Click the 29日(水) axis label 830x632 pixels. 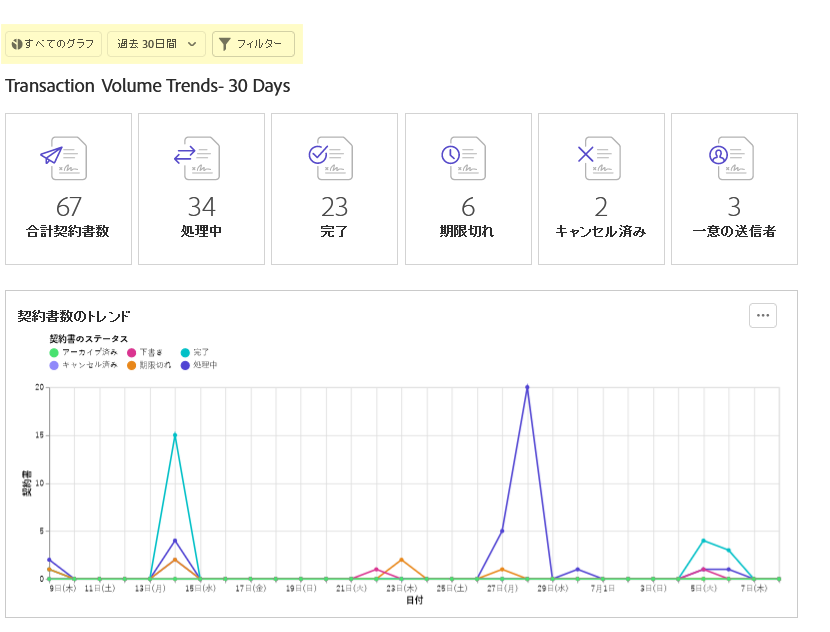click(553, 589)
